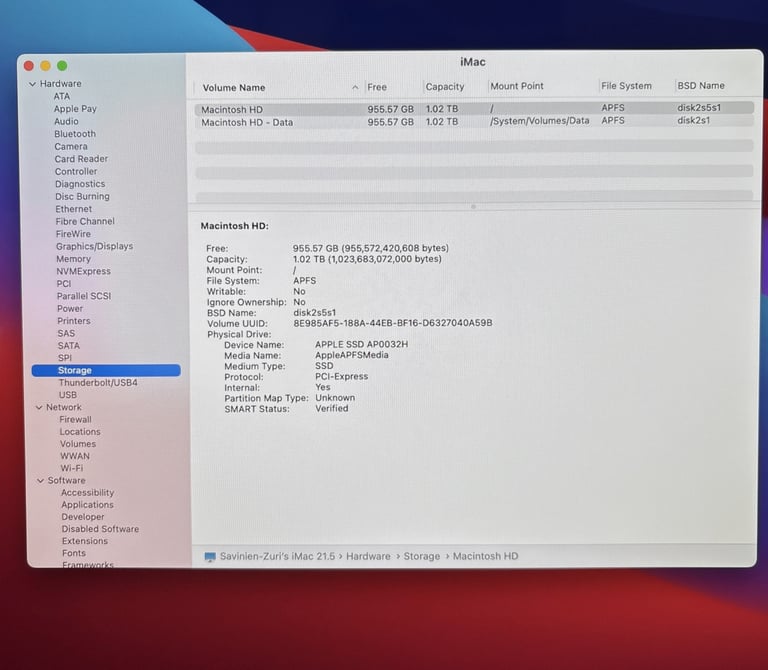Click Macintosh HD in the path bar
This screenshot has width=768, height=670.
[485, 556]
